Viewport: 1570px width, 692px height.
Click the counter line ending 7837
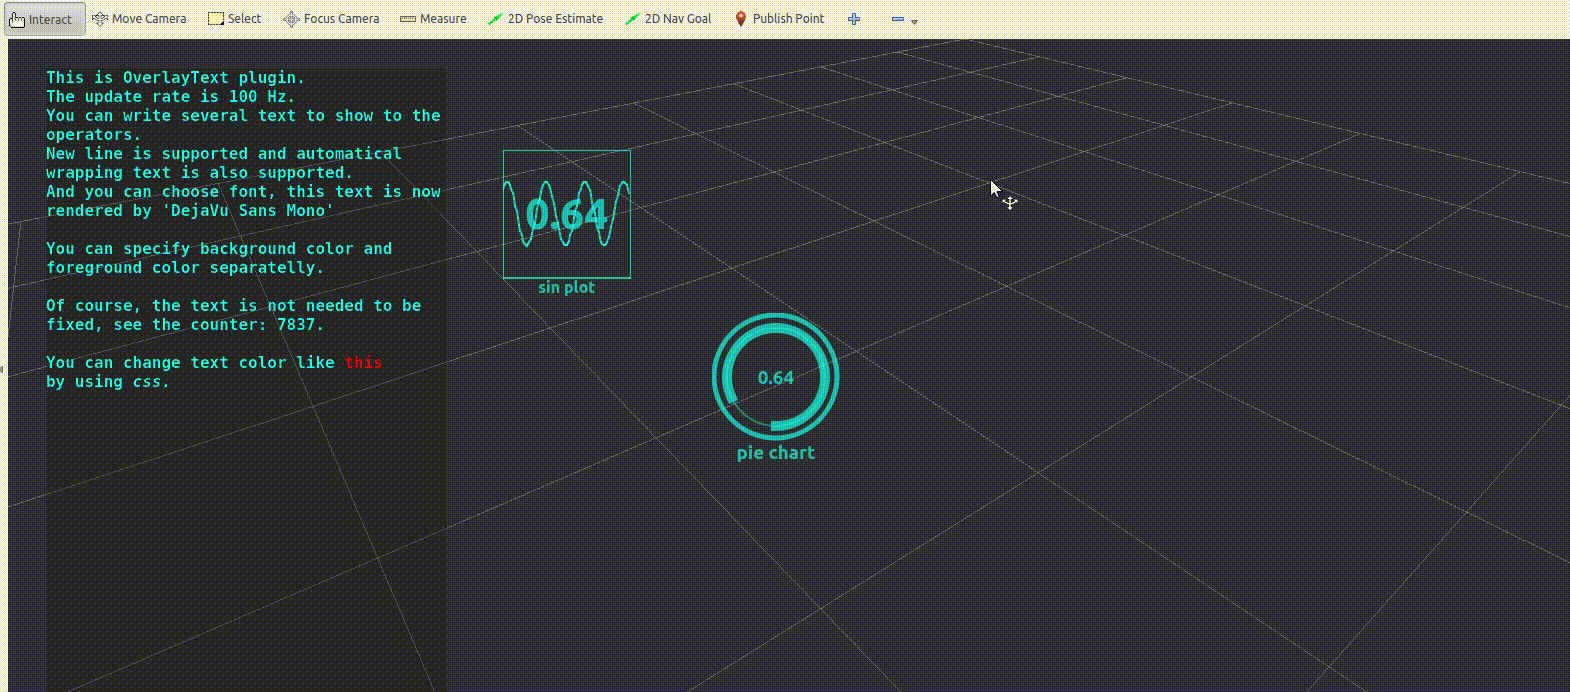[x=186, y=325]
